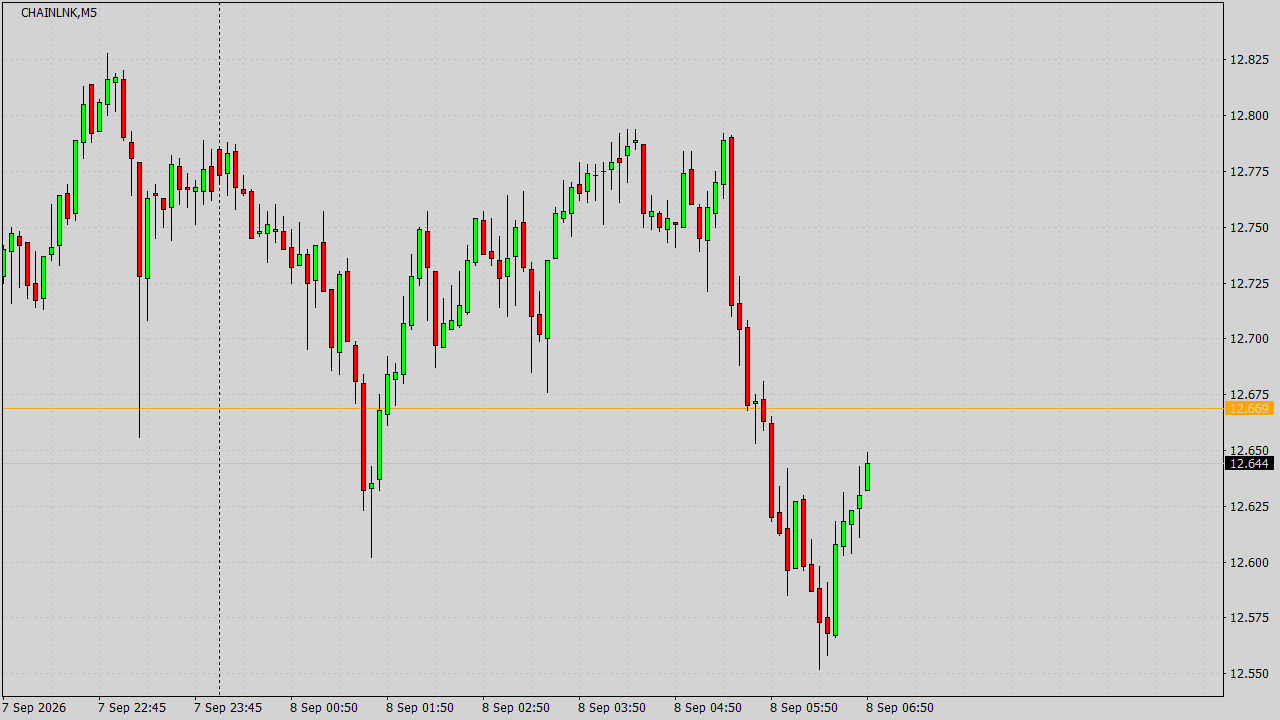
Task: Click the 7 Sep 2026 date label
Action: point(34,708)
